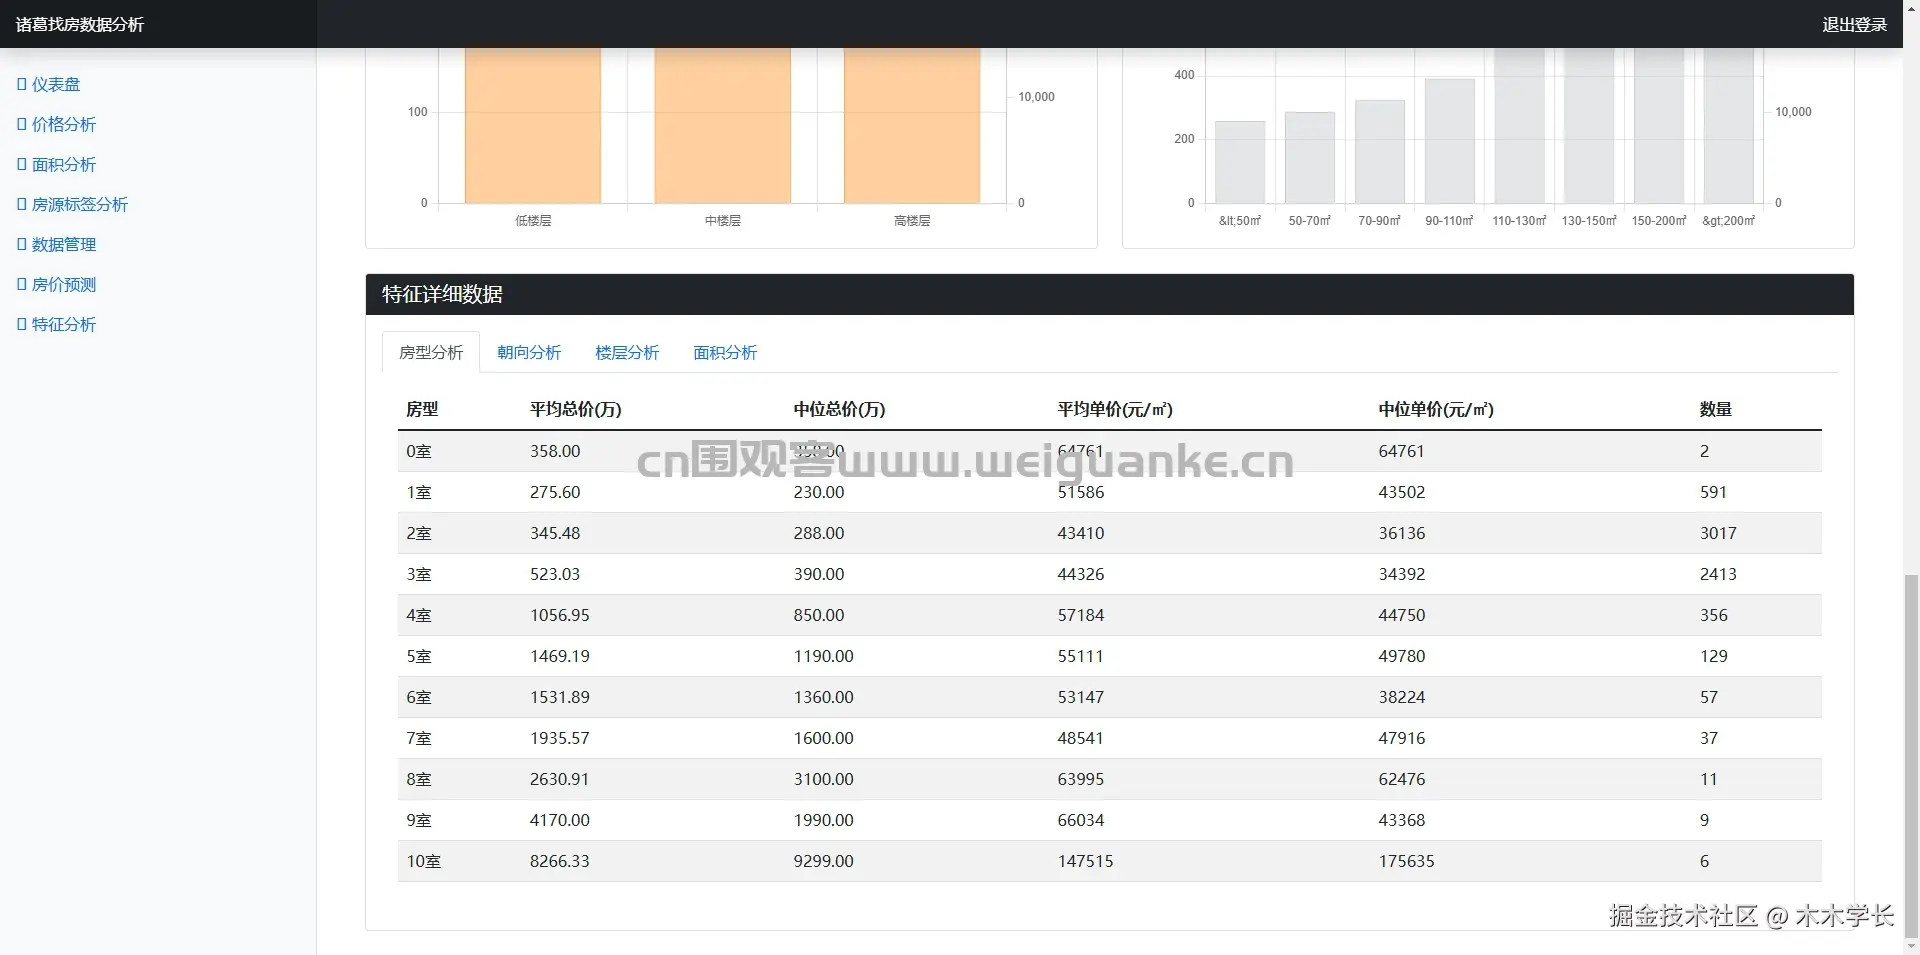Open 房价预测 sidebar link
Viewport: 1920px width, 955px height.
57,285
